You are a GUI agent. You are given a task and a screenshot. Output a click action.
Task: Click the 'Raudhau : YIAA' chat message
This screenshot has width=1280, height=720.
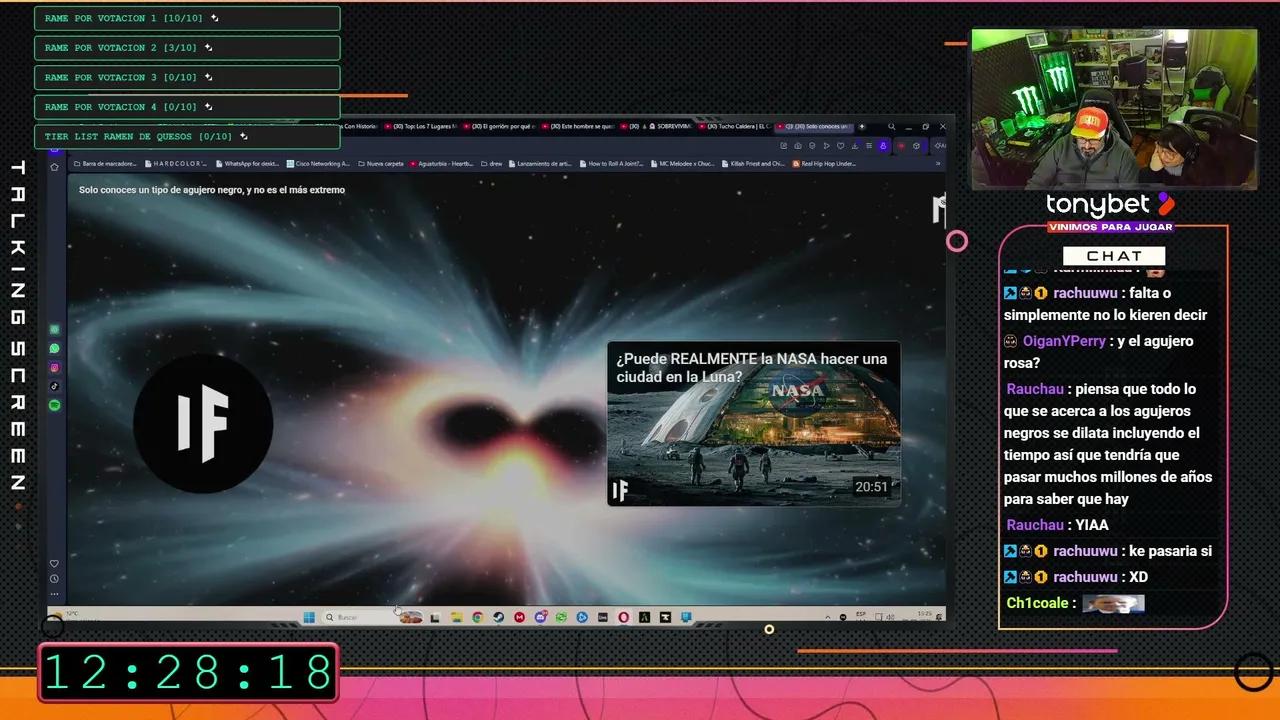tap(1057, 525)
